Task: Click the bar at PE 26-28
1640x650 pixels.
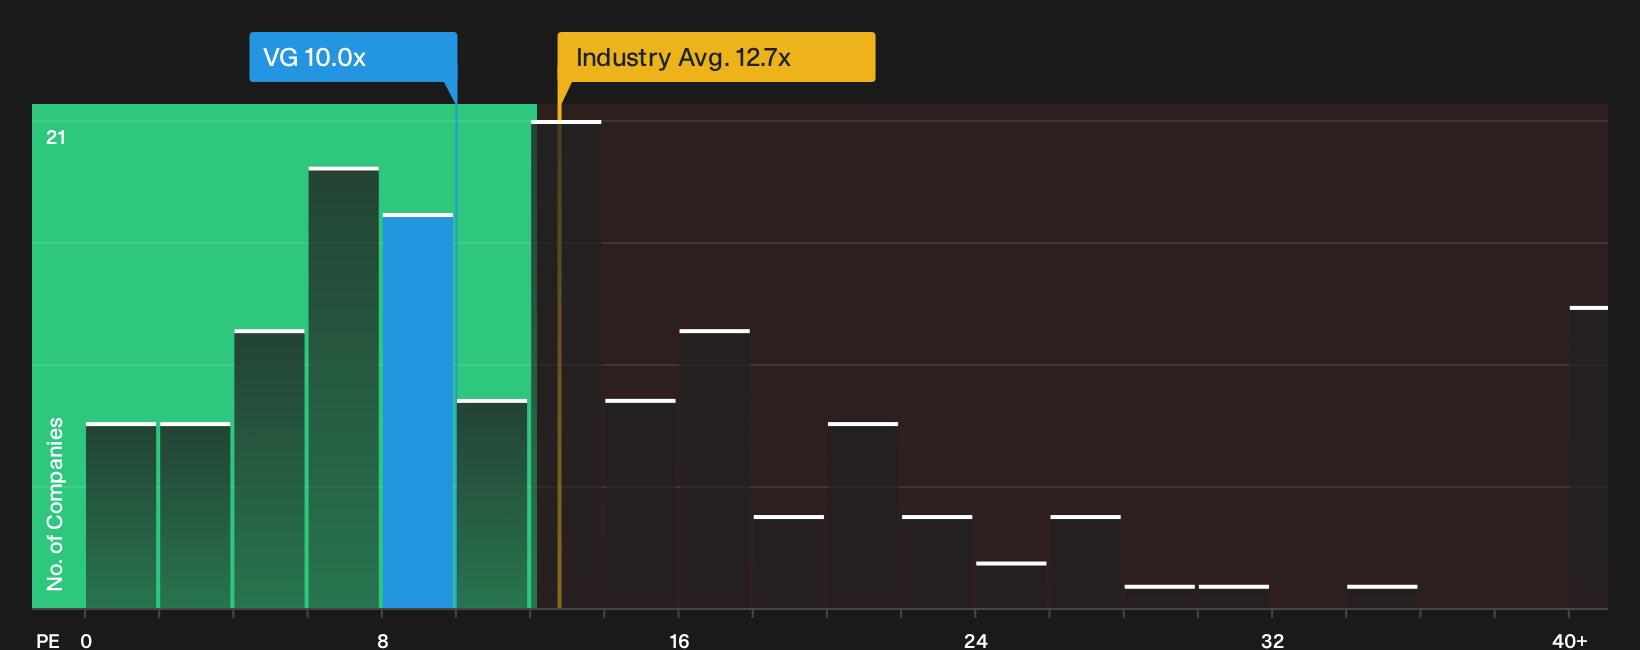Action: click(x=1086, y=562)
